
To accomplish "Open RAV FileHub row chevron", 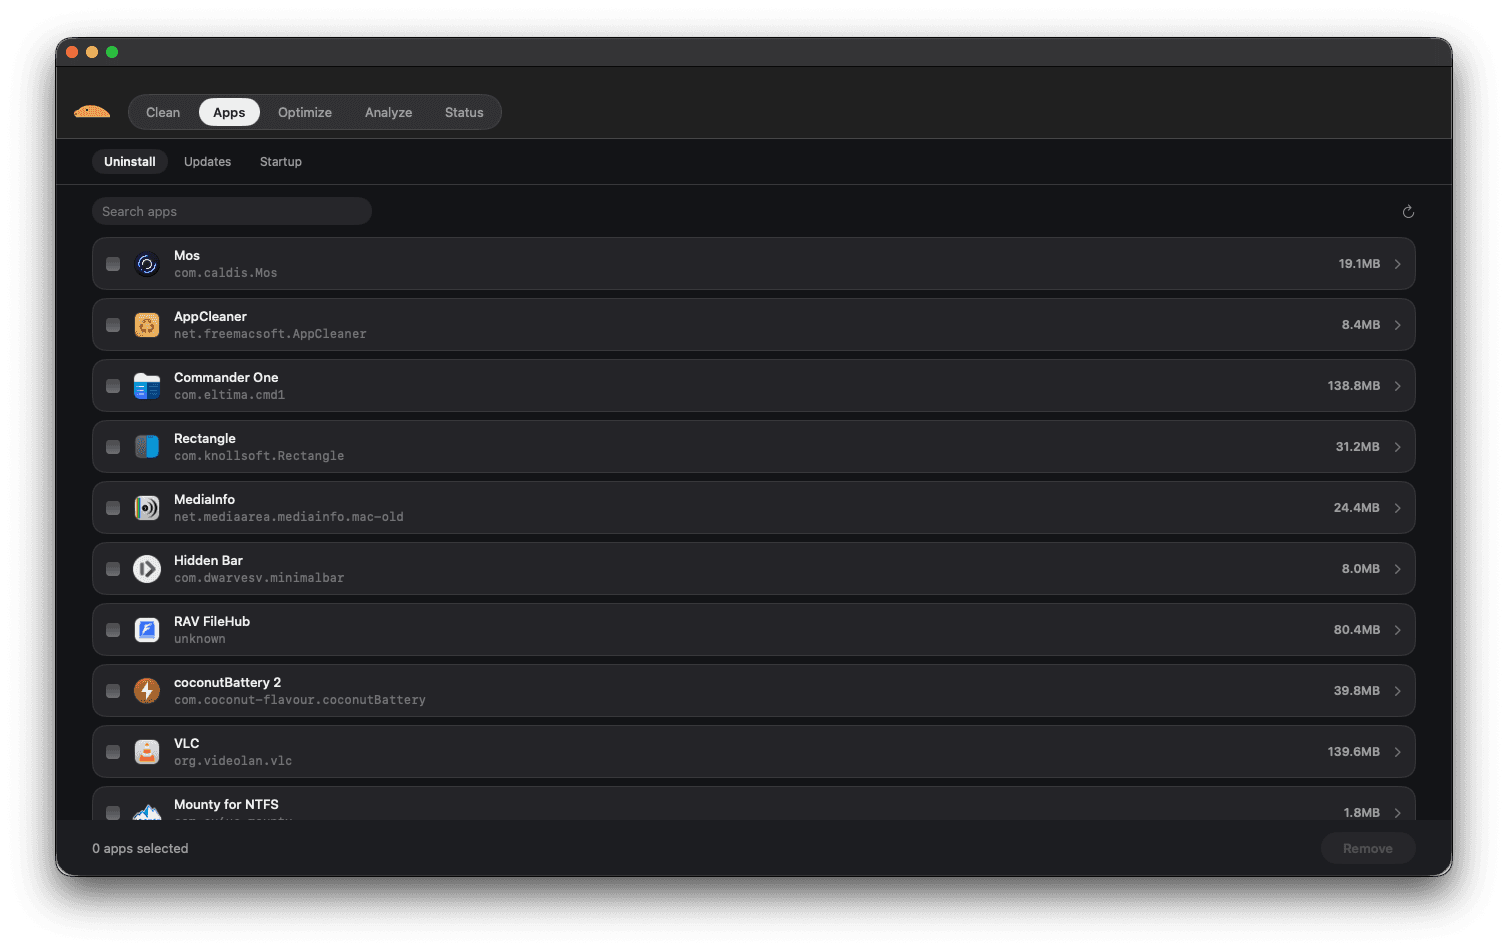I will click(1397, 630).
